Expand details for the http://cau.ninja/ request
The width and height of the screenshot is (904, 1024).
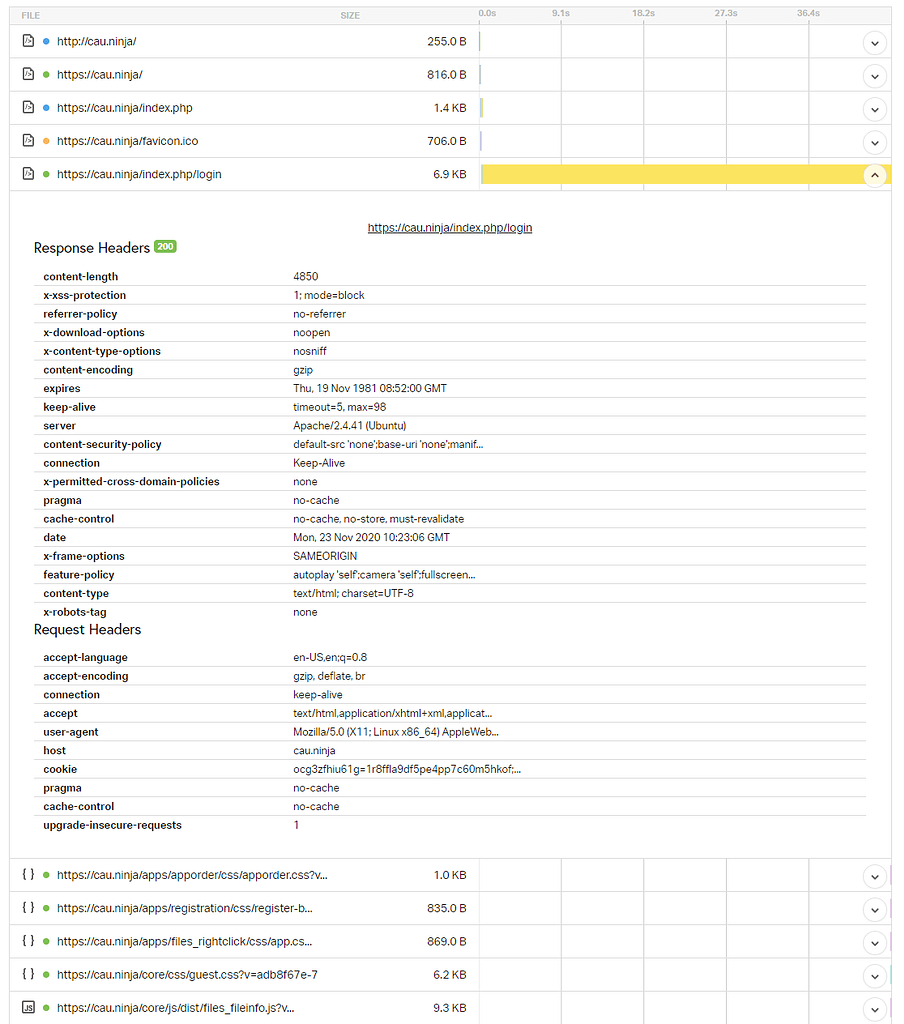point(875,43)
